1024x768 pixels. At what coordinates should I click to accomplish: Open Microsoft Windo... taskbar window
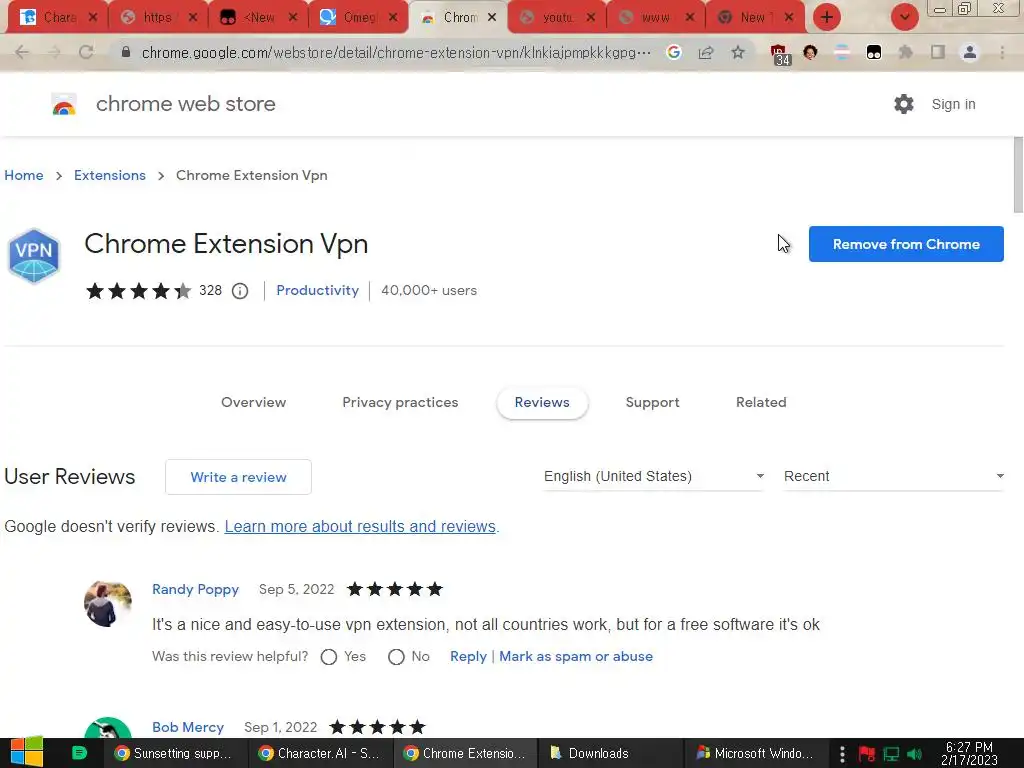[x=755, y=754]
